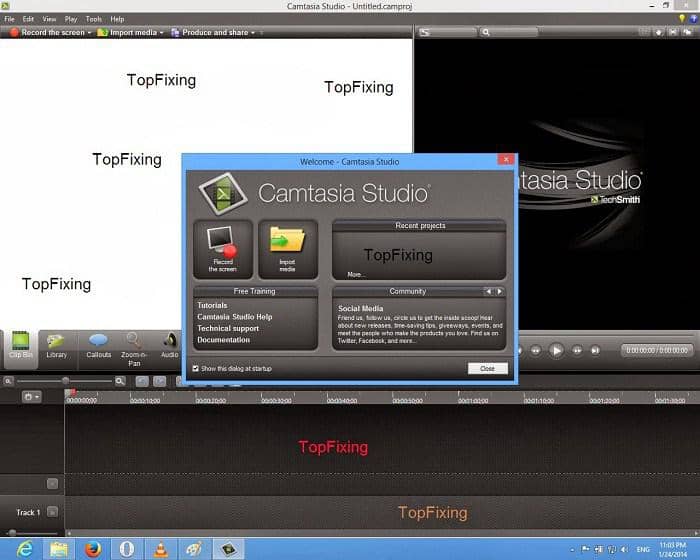Viewport: 700px width, 560px height.
Task: Open the timeline track settings dropdown
Action: click(x=31, y=397)
